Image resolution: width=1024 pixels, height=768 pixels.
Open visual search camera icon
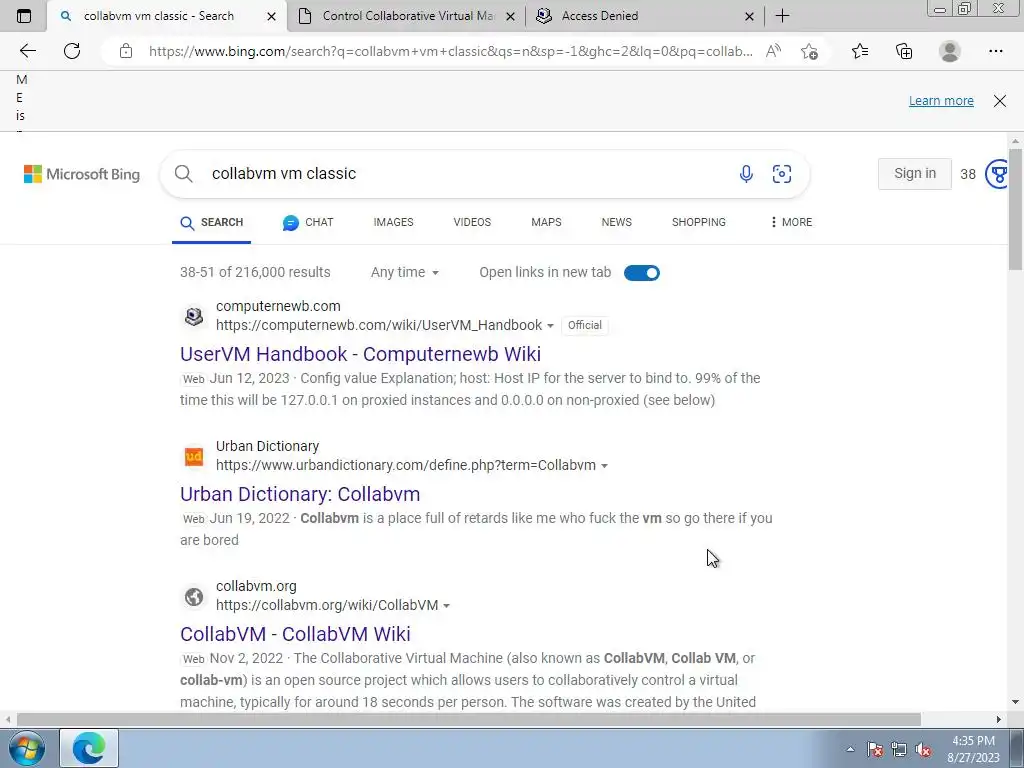782,174
